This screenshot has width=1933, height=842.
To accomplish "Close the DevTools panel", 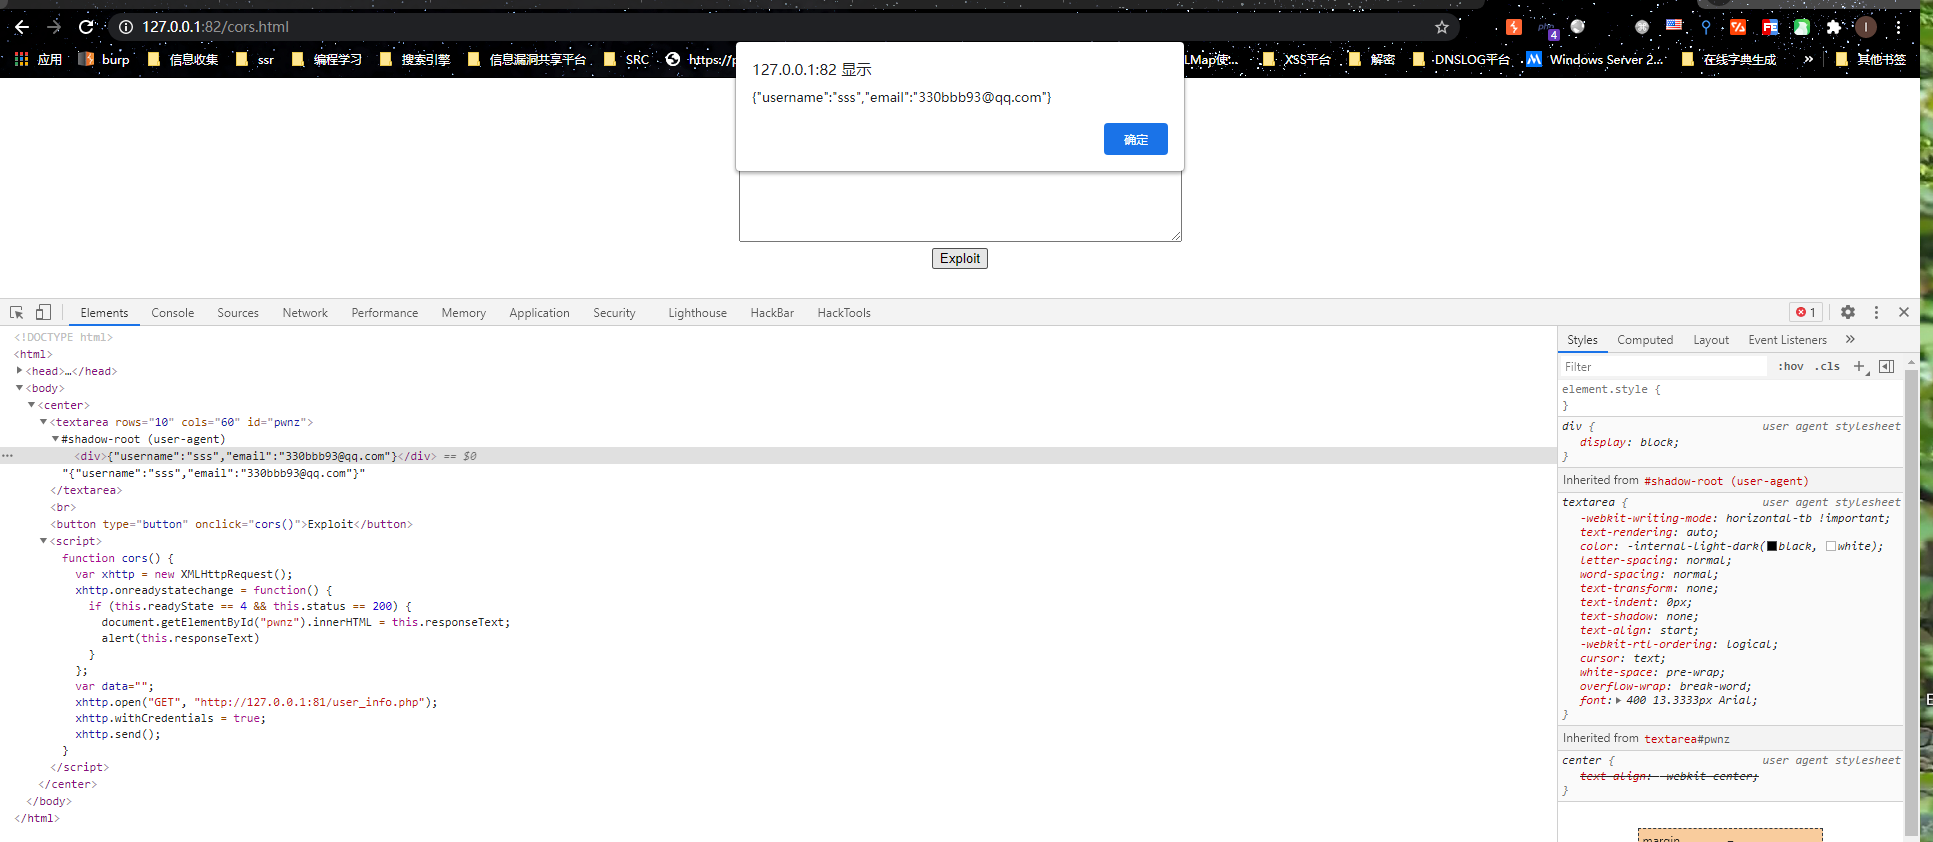I will (1904, 312).
